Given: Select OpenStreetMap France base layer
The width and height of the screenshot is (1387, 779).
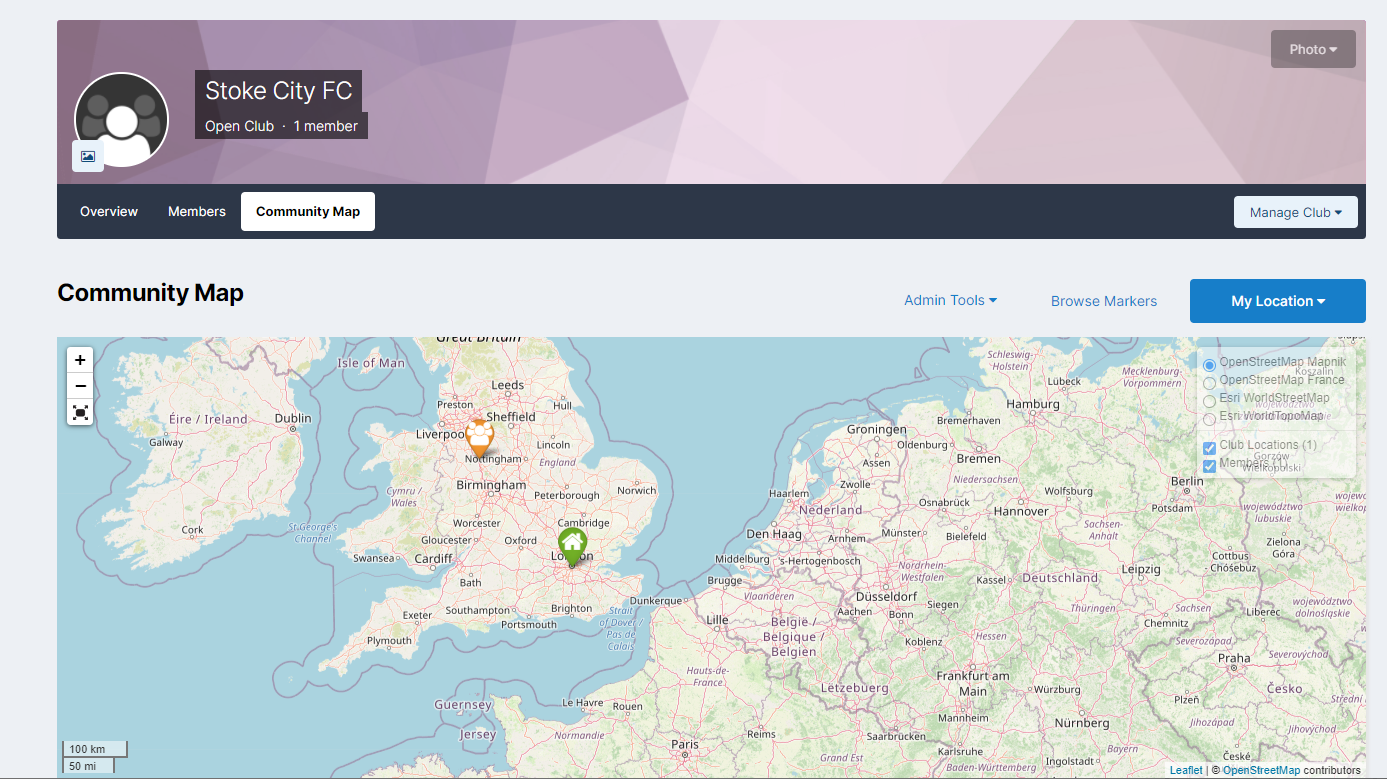Looking at the screenshot, I should 1209,383.
